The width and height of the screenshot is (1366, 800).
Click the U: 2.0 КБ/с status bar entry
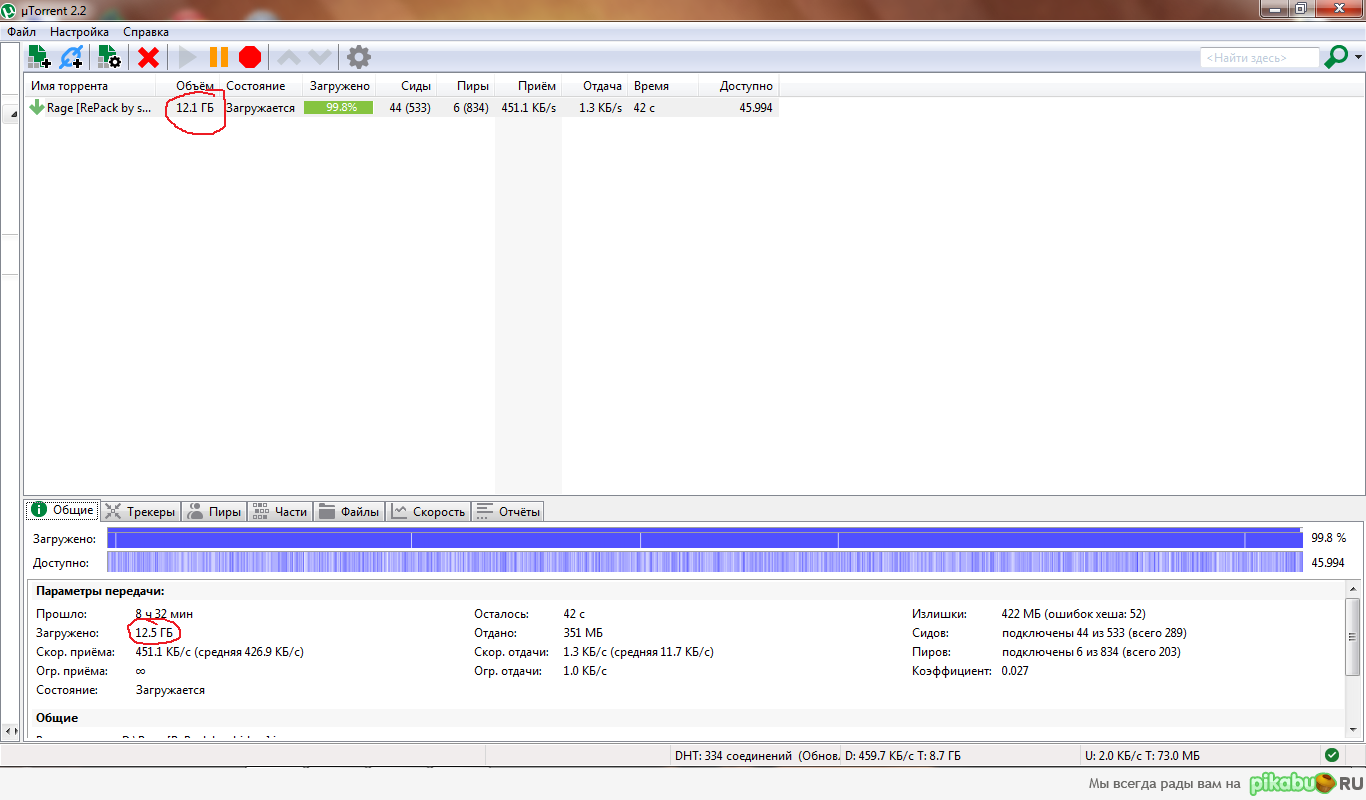(1142, 756)
